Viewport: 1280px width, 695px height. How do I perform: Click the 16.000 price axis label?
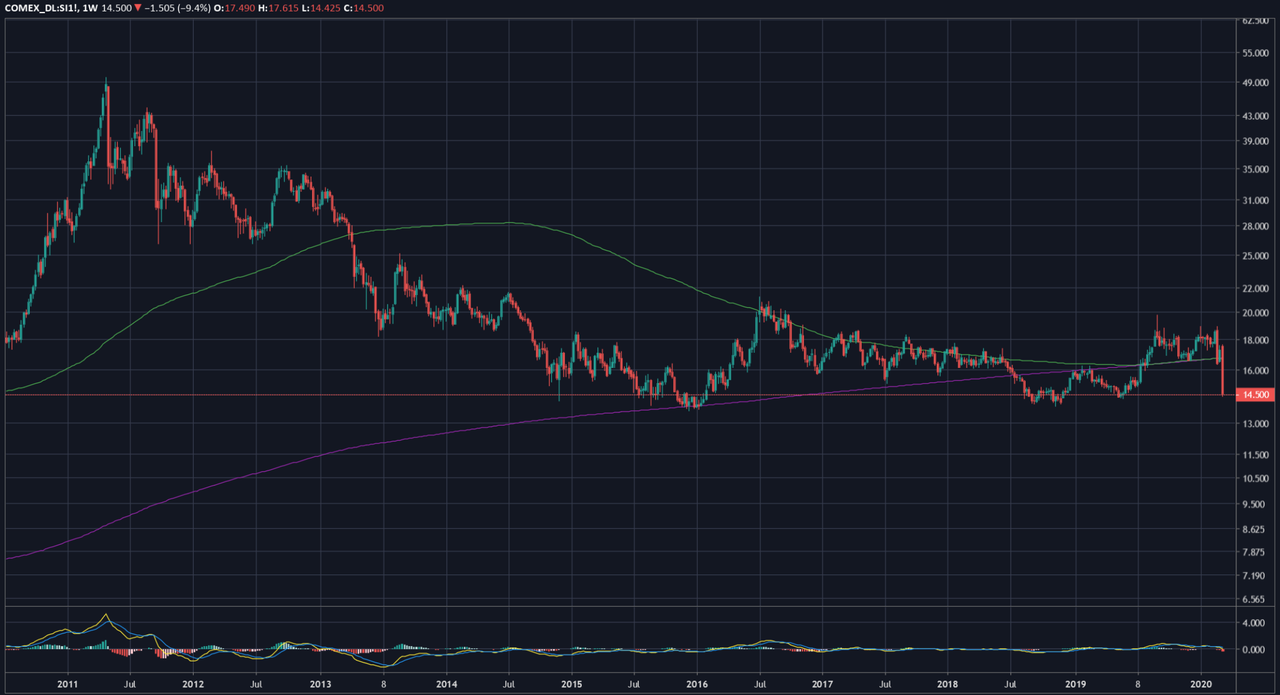pos(1254,371)
